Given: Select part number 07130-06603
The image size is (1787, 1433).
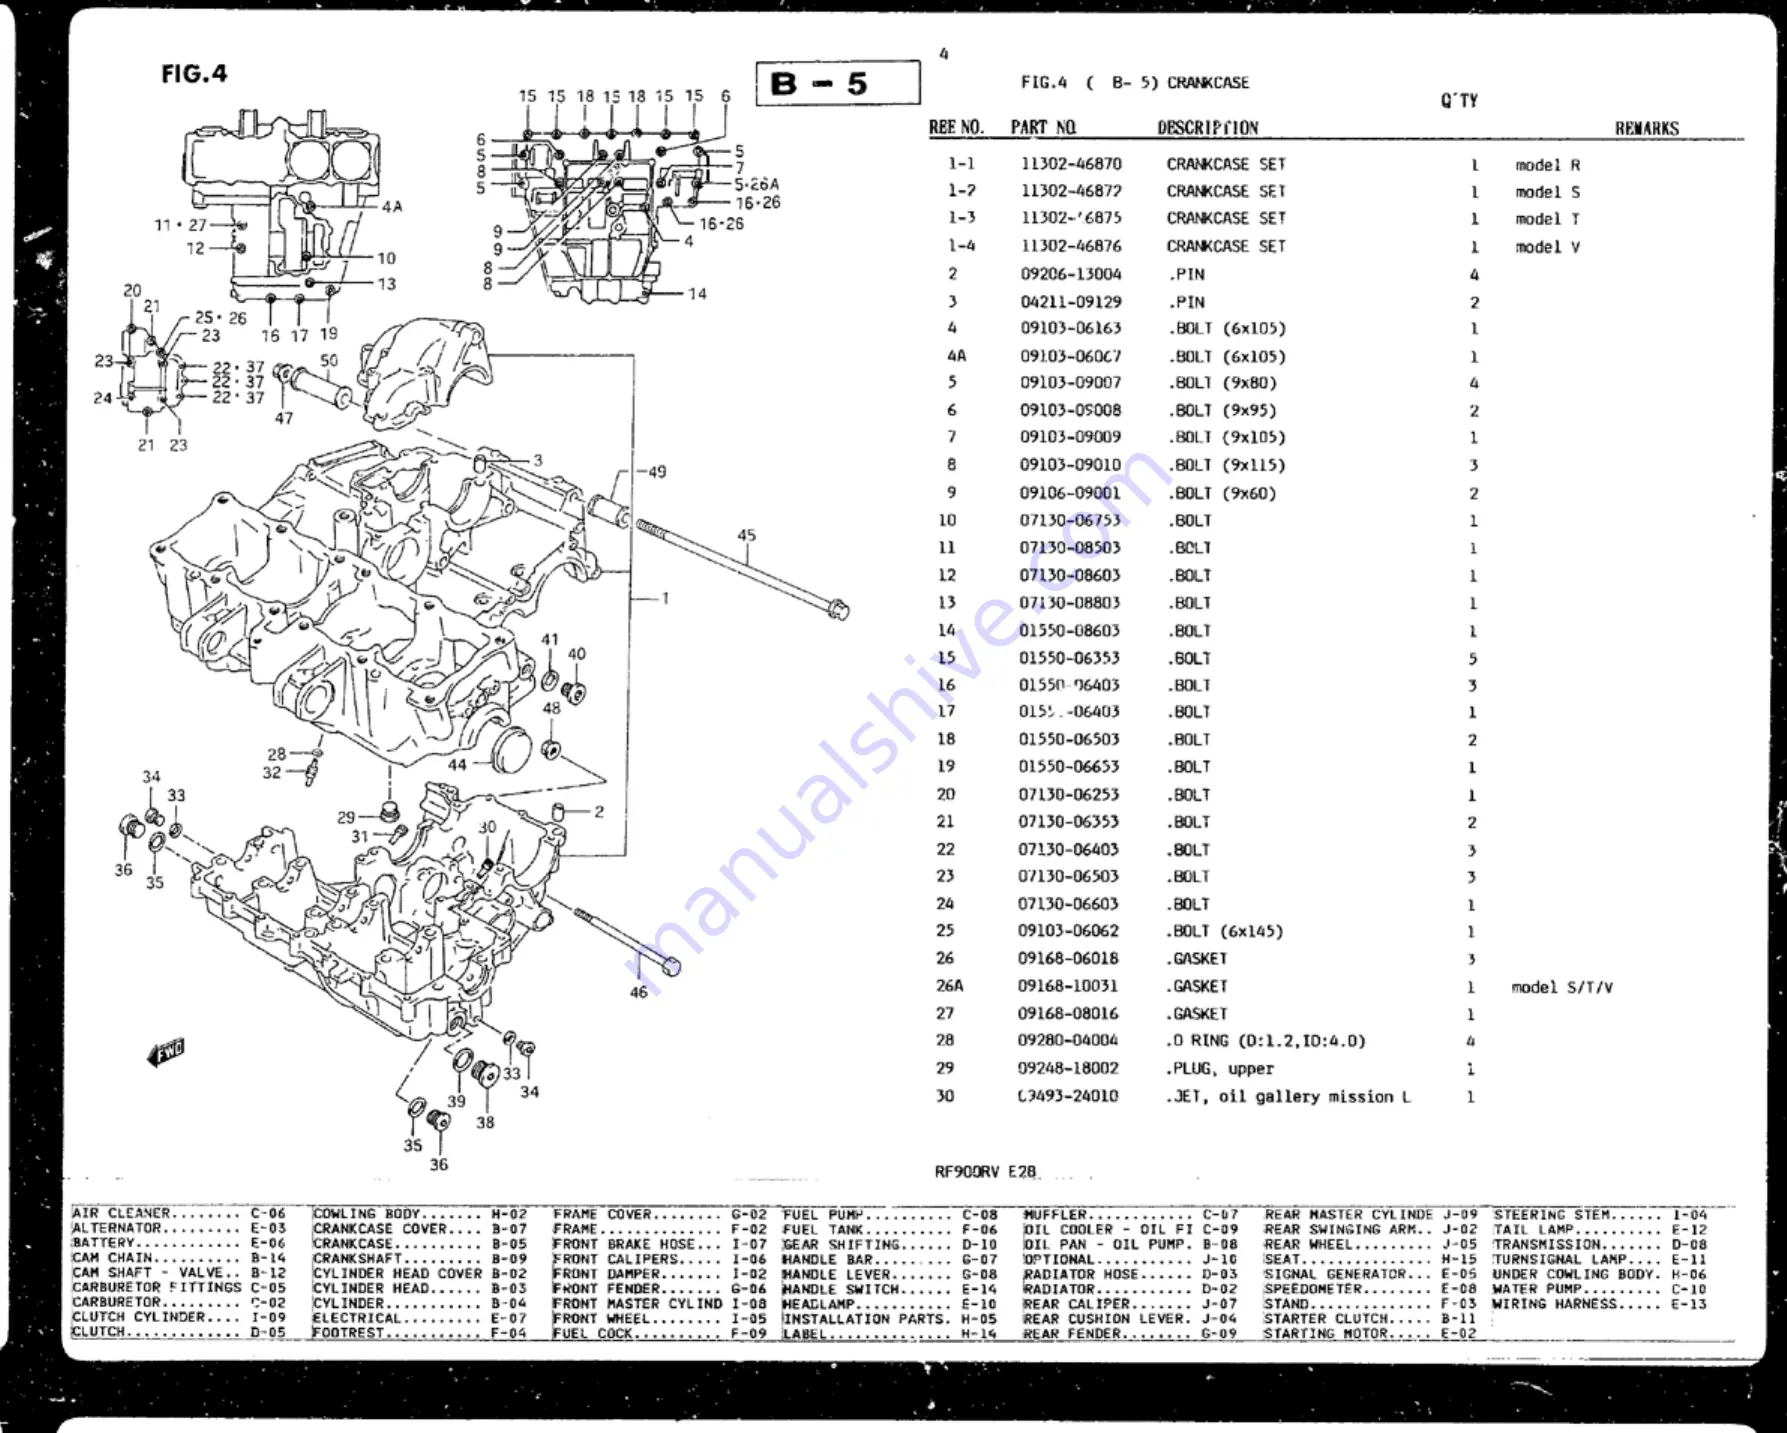Looking at the screenshot, I should click(x=1069, y=903).
